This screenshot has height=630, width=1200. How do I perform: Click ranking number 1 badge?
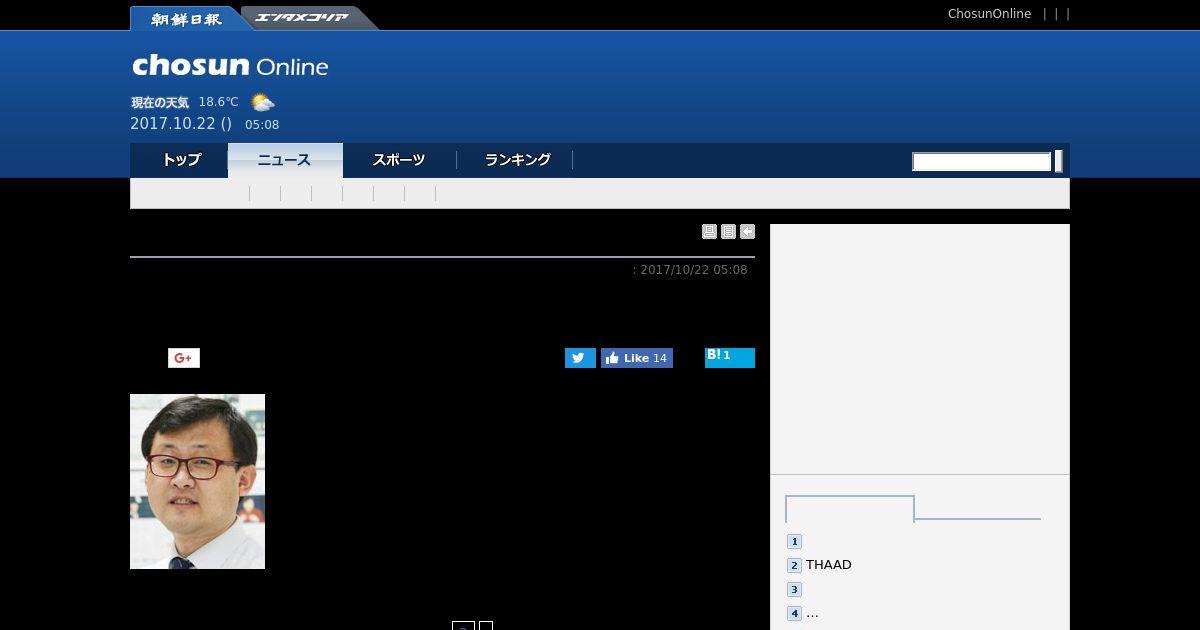coord(794,541)
